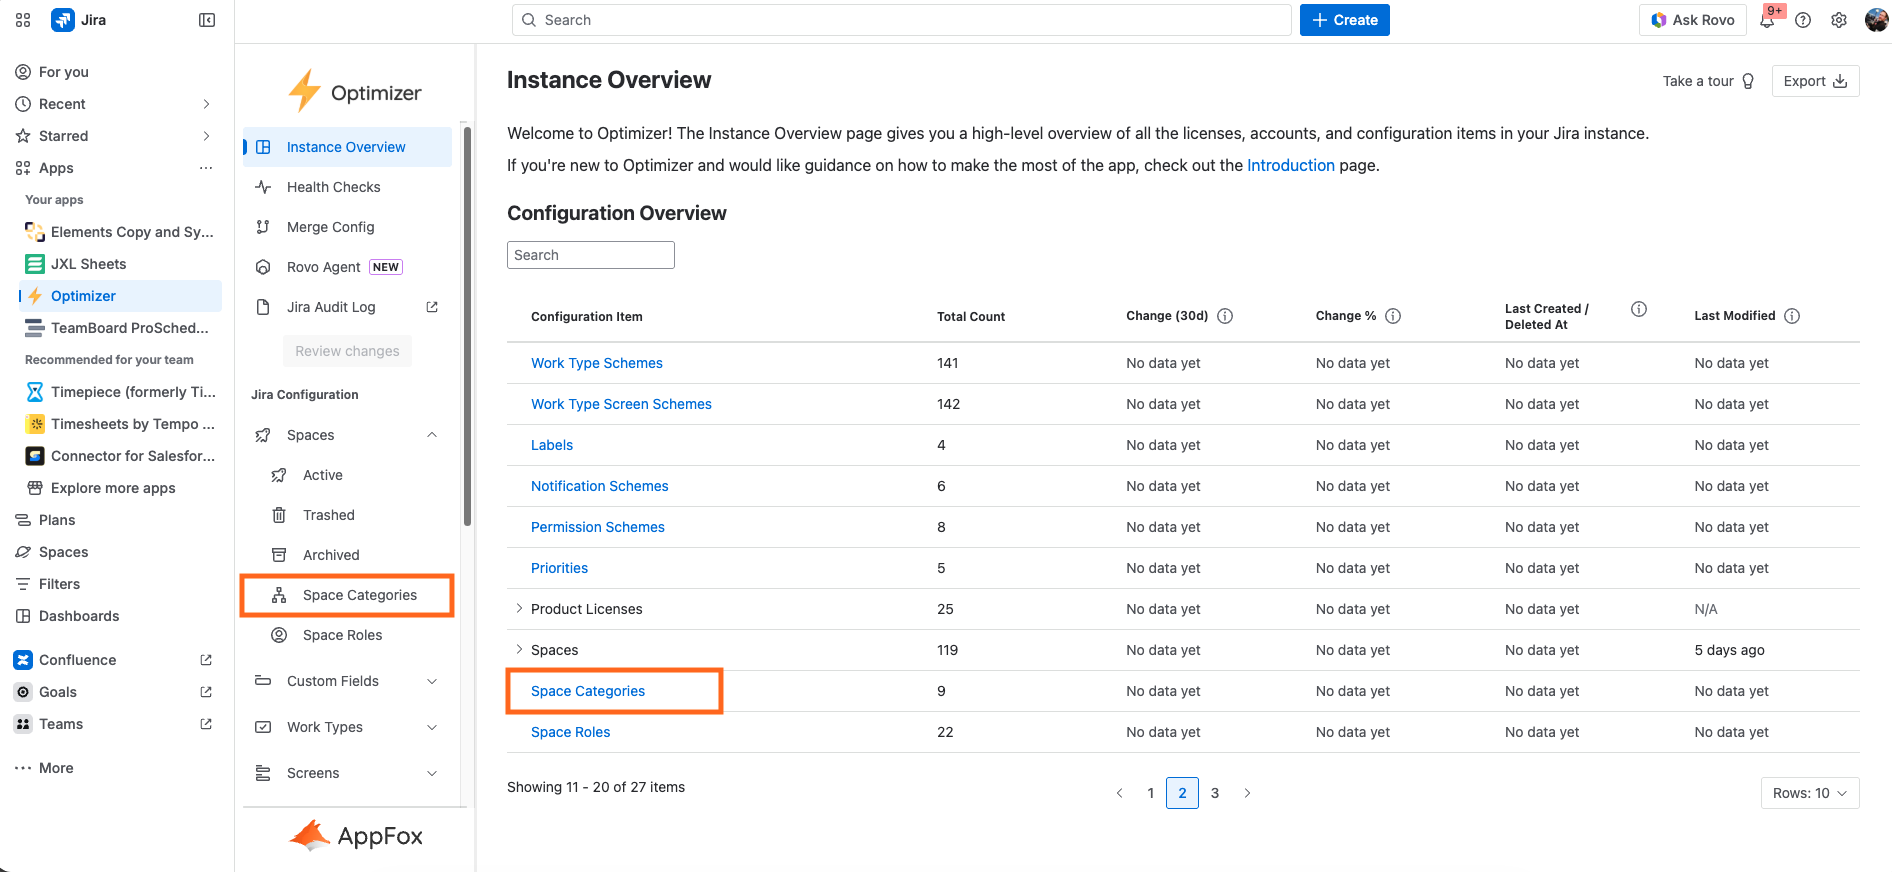This screenshot has width=1892, height=872.
Task: Open the app switcher grid icon
Action: [x=23, y=20]
